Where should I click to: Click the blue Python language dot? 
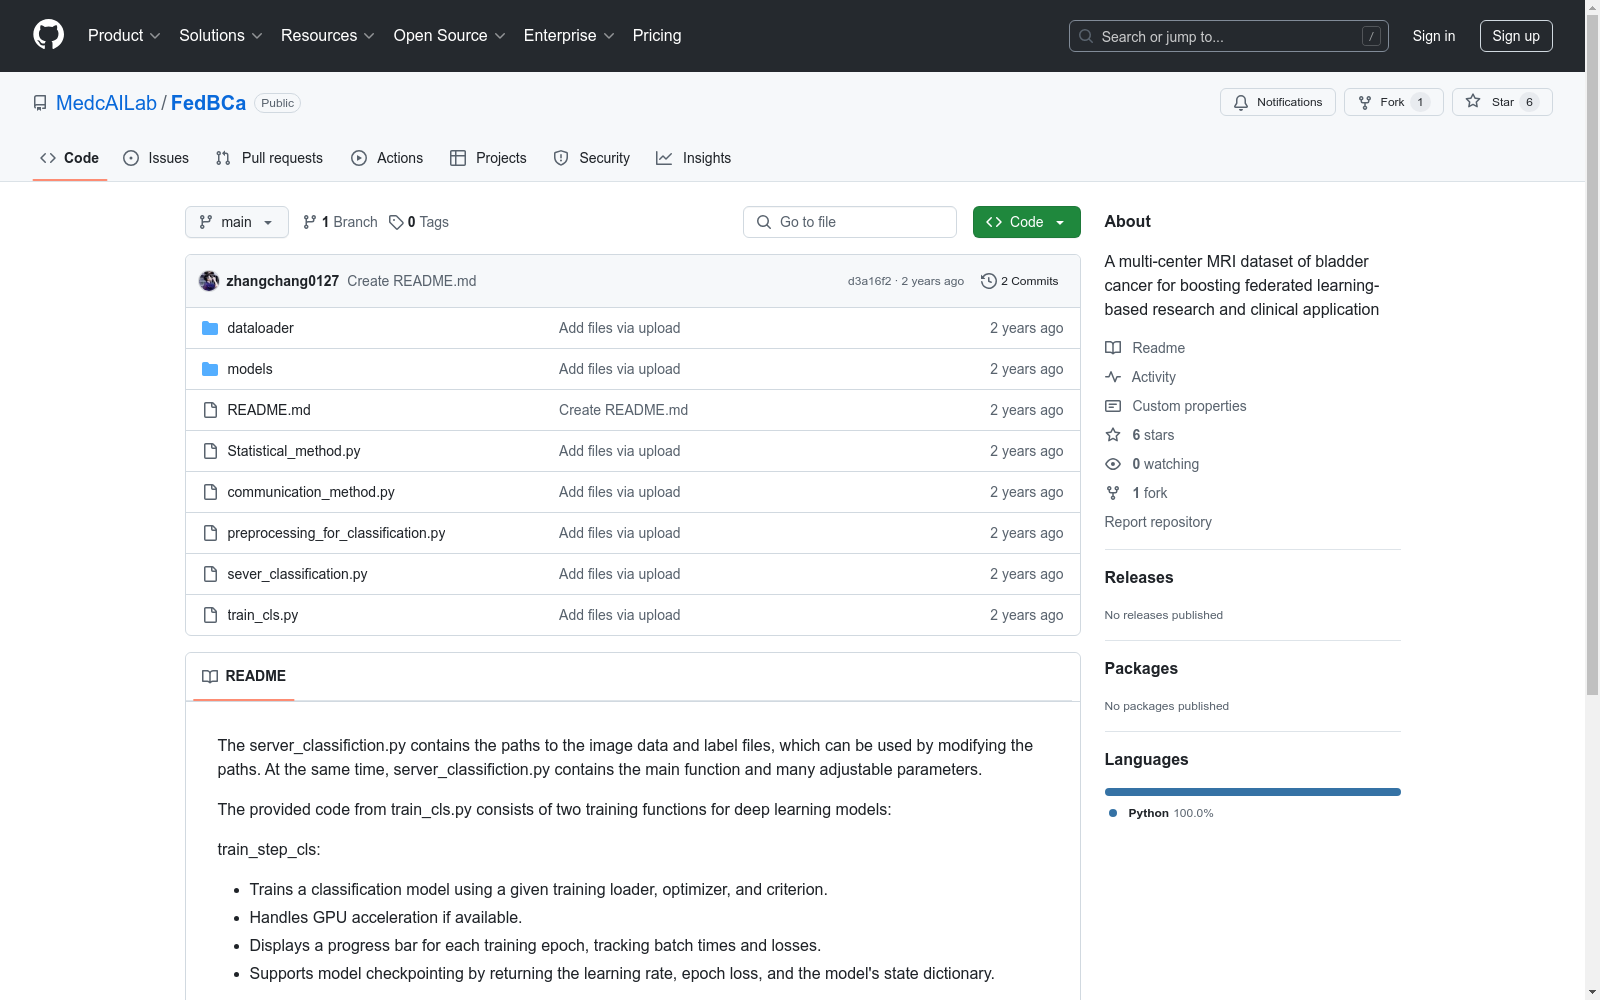click(x=1113, y=813)
